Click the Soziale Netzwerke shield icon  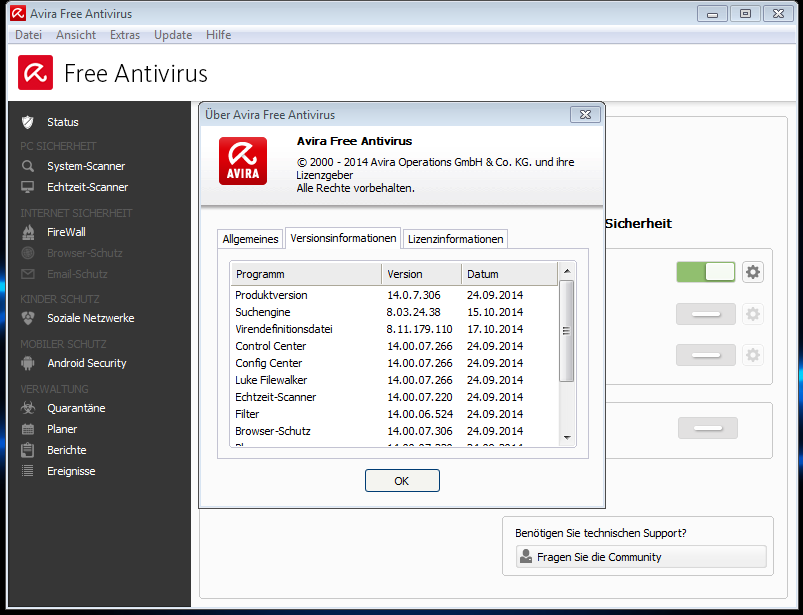[x=28, y=318]
